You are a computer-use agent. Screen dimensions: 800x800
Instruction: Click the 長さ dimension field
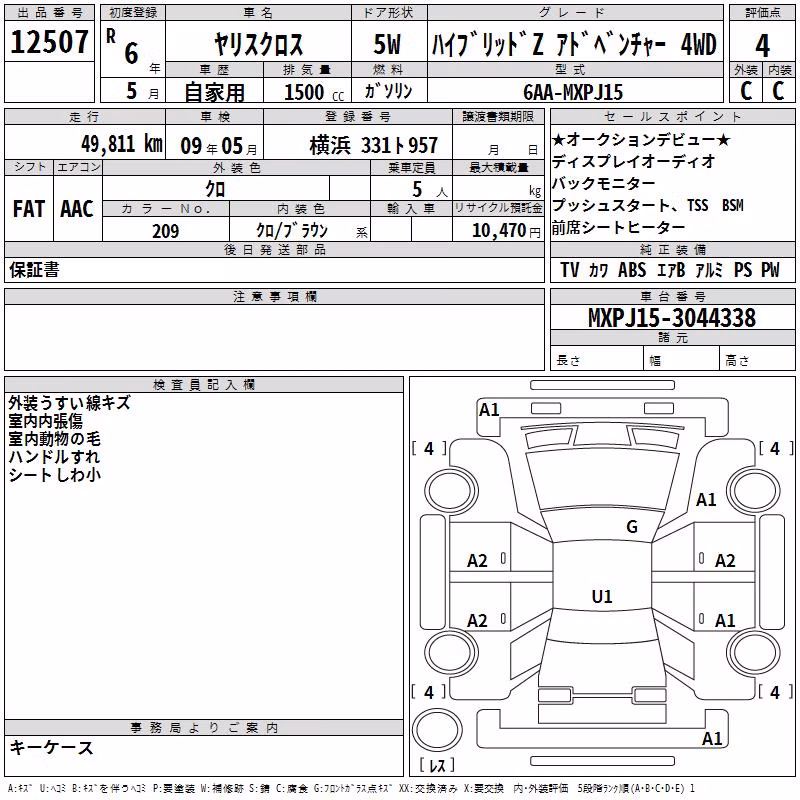click(x=597, y=360)
